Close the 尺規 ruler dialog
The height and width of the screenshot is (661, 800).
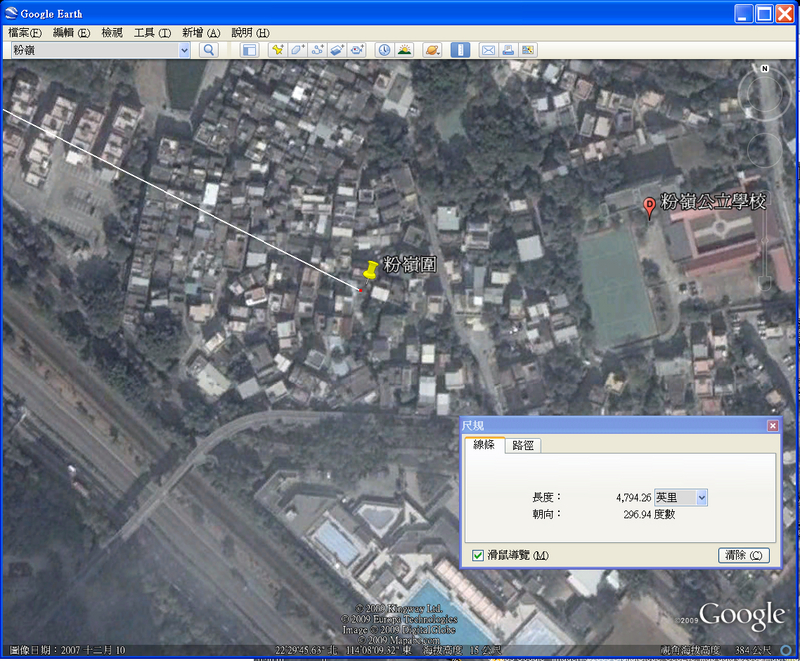coord(772,425)
